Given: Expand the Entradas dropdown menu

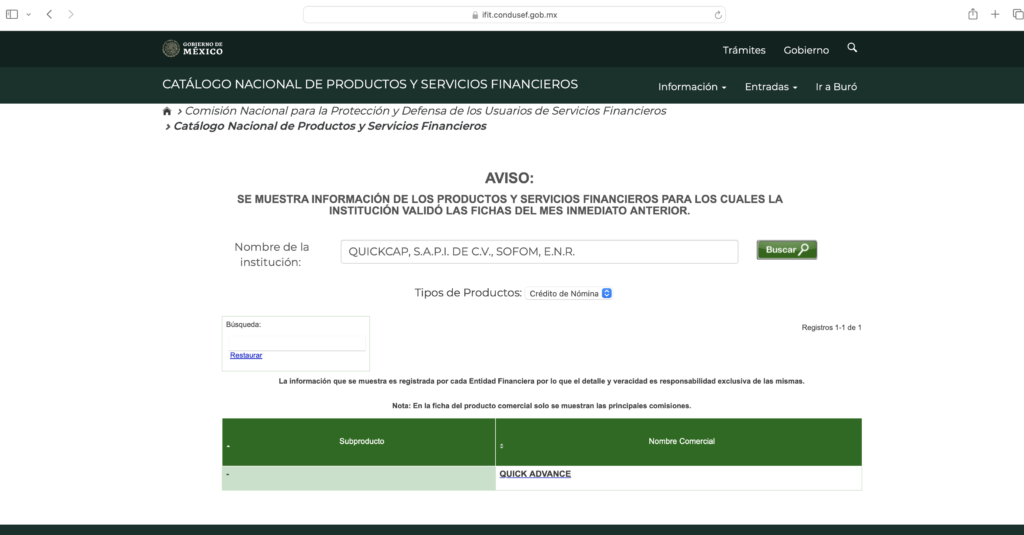Looking at the screenshot, I should (x=770, y=87).
